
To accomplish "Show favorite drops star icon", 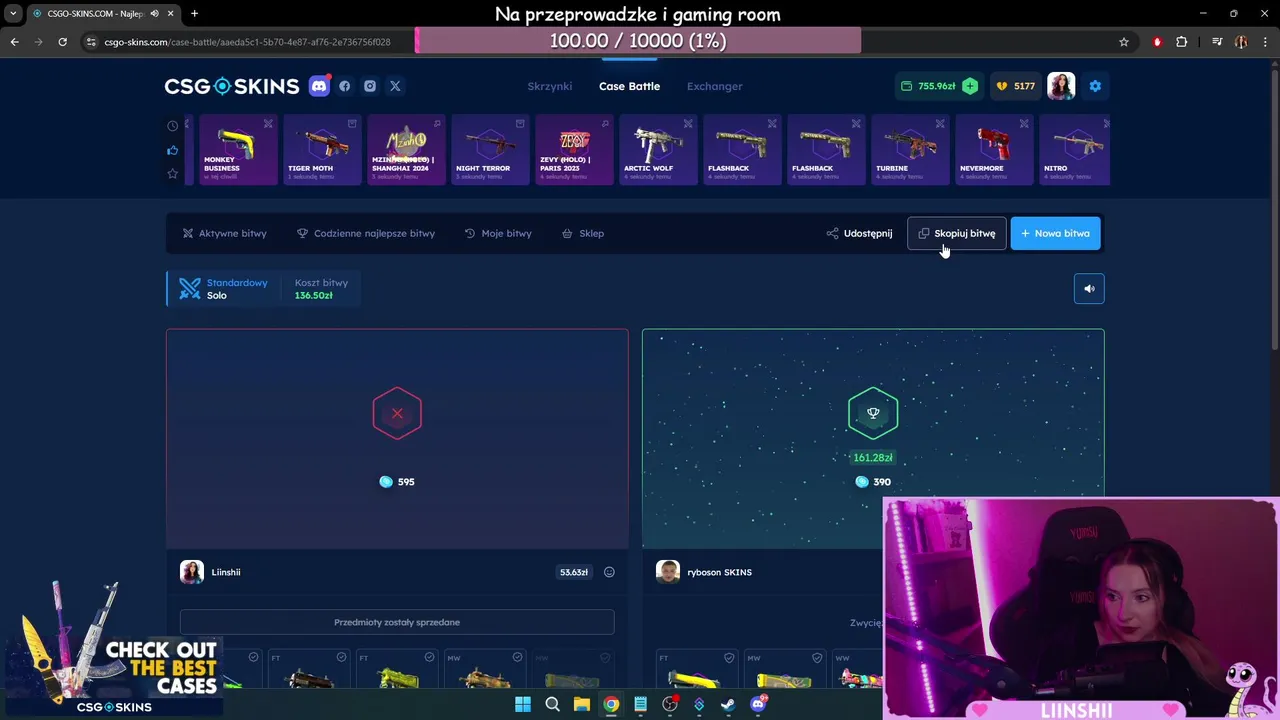I will click(173, 174).
